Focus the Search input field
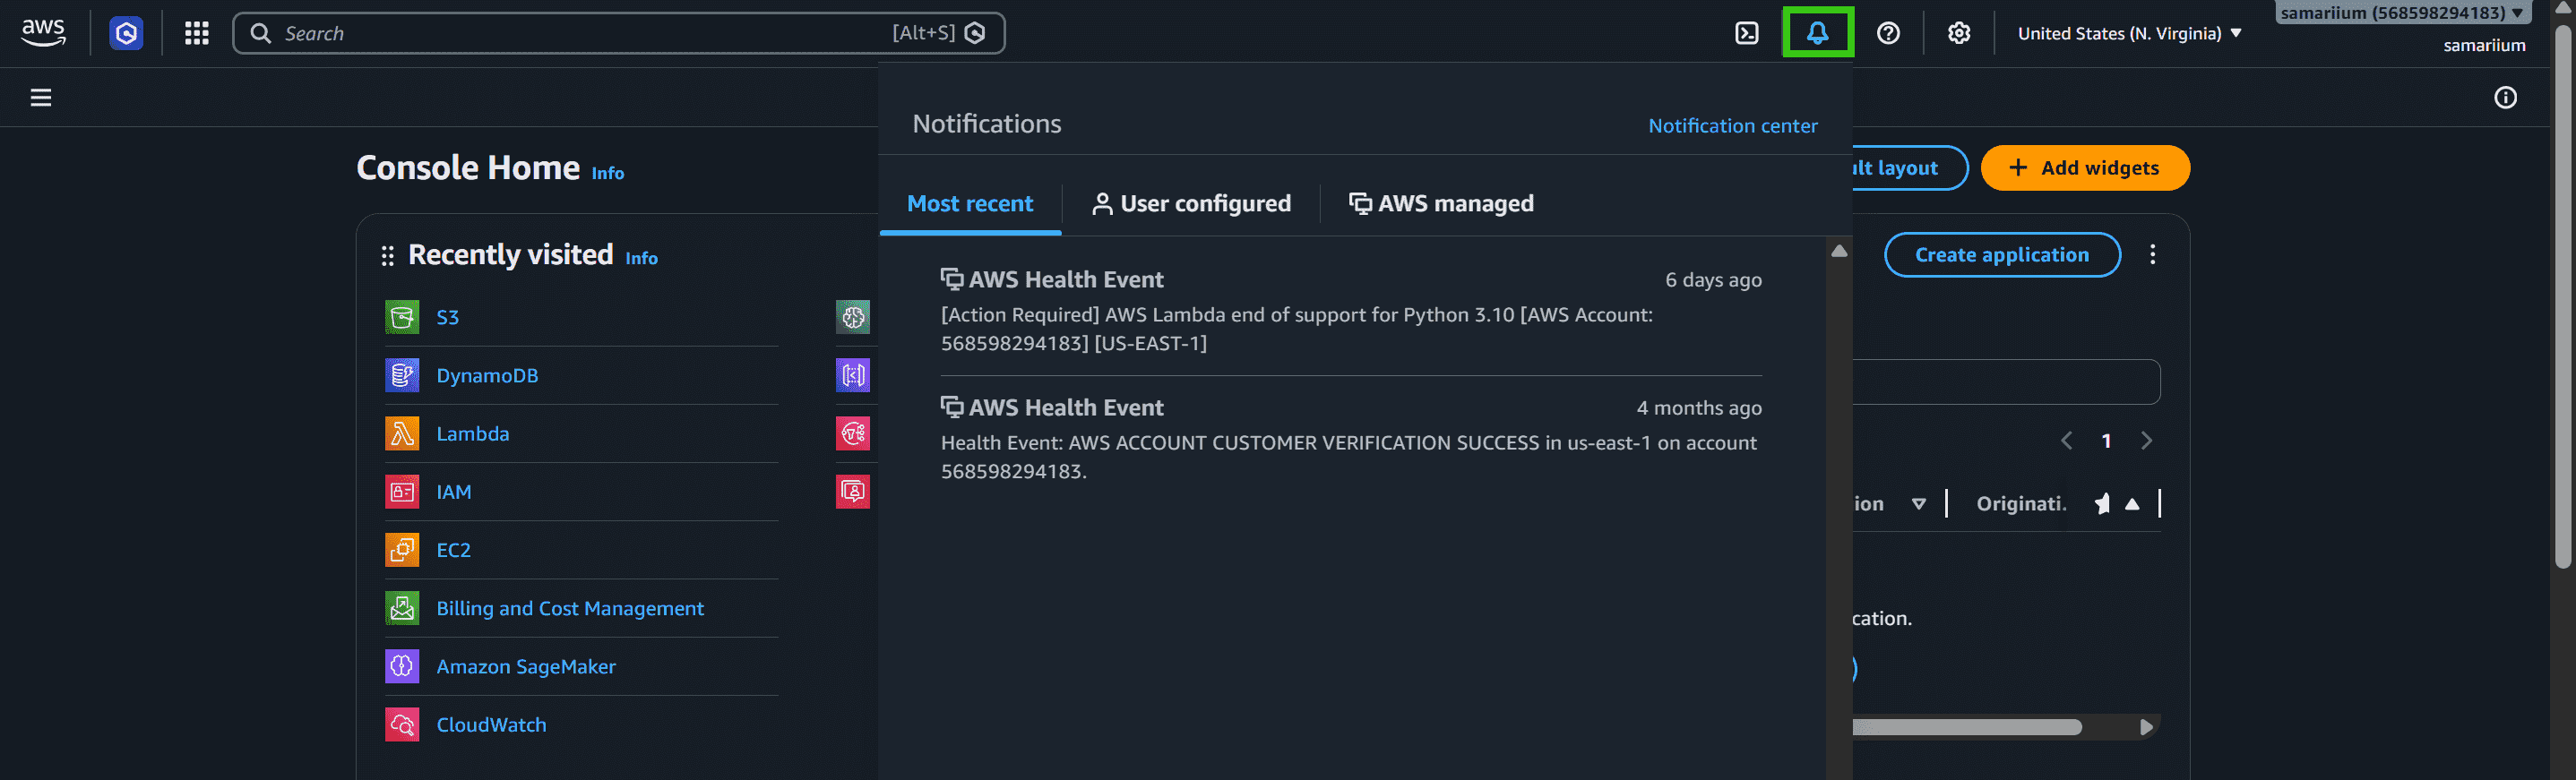 [618, 33]
